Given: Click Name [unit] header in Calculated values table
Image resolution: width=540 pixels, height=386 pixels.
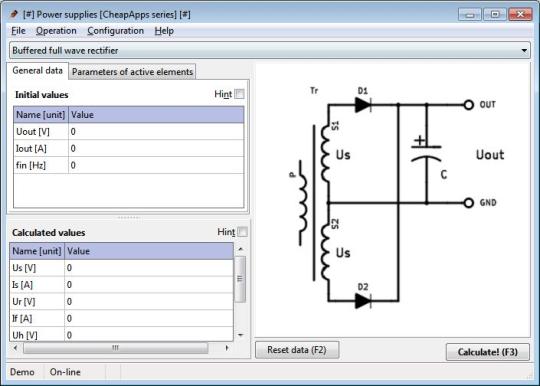Looking at the screenshot, I should 37,251.
